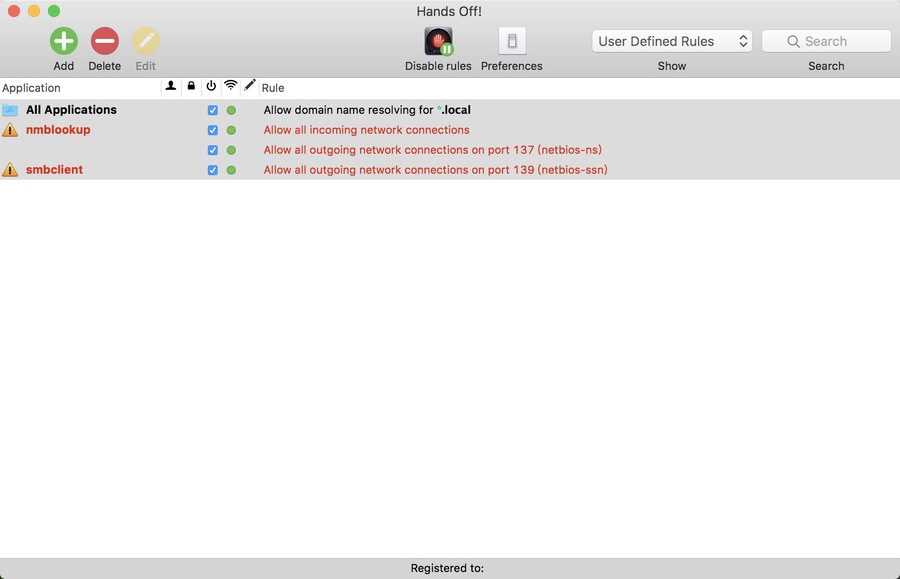Click green status dot for incoming connections rule
The width and height of the screenshot is (900, 579).
tap(231, 130)
